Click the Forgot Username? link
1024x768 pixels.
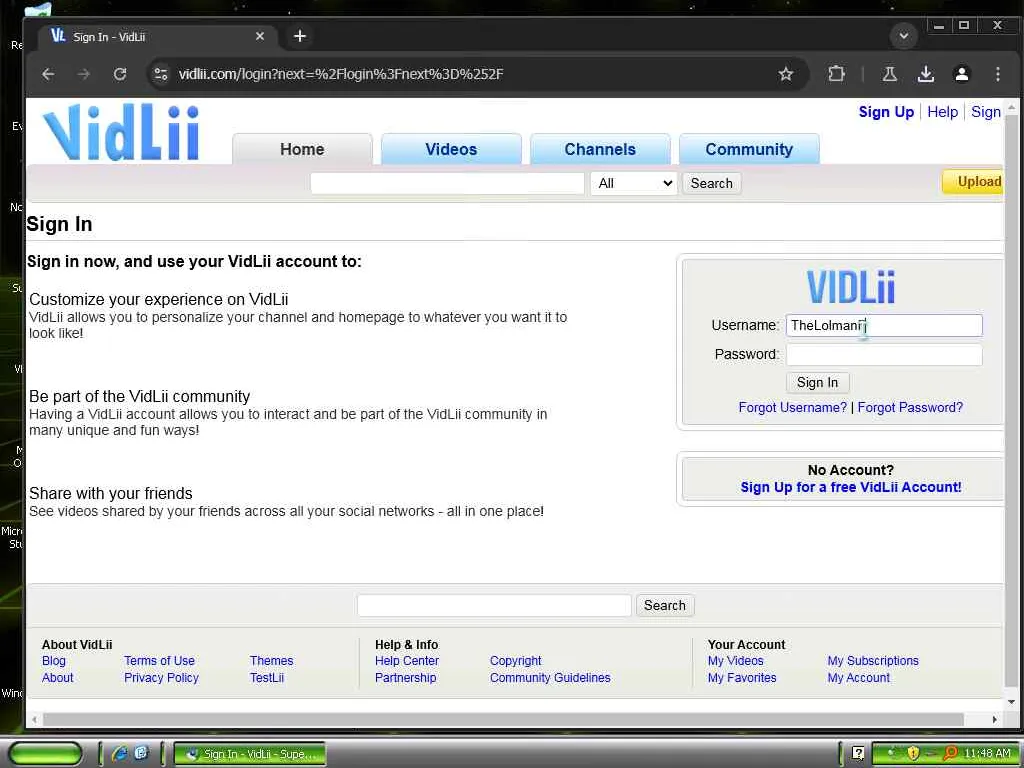792,408
